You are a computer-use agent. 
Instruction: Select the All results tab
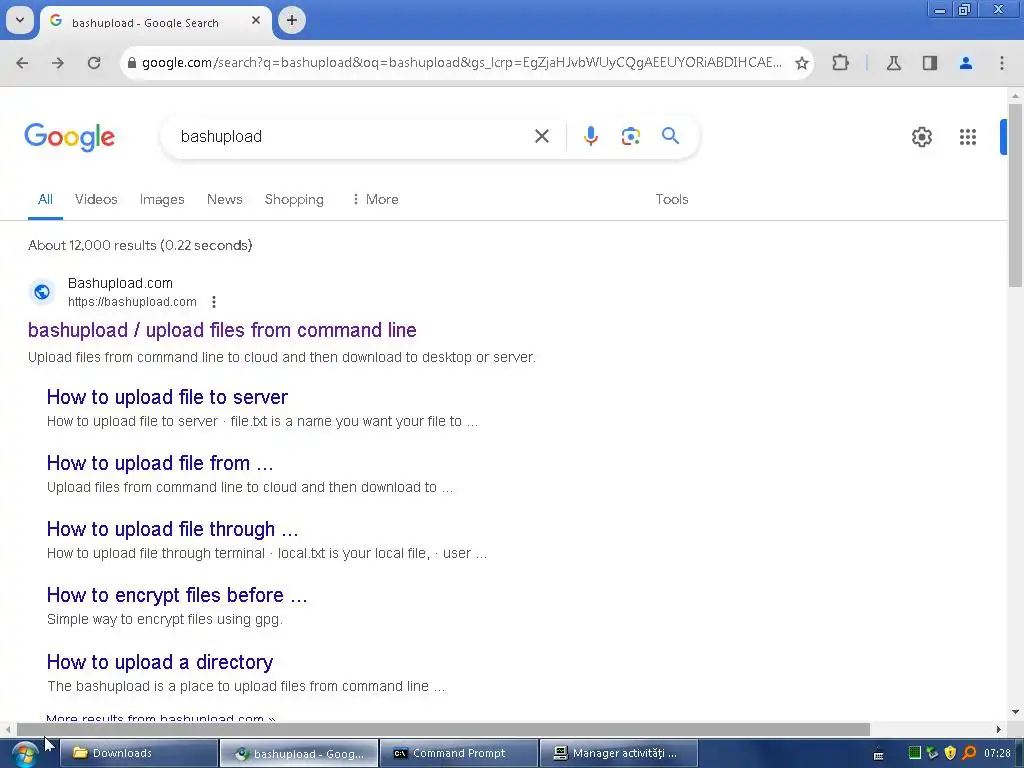click(45, 199)
